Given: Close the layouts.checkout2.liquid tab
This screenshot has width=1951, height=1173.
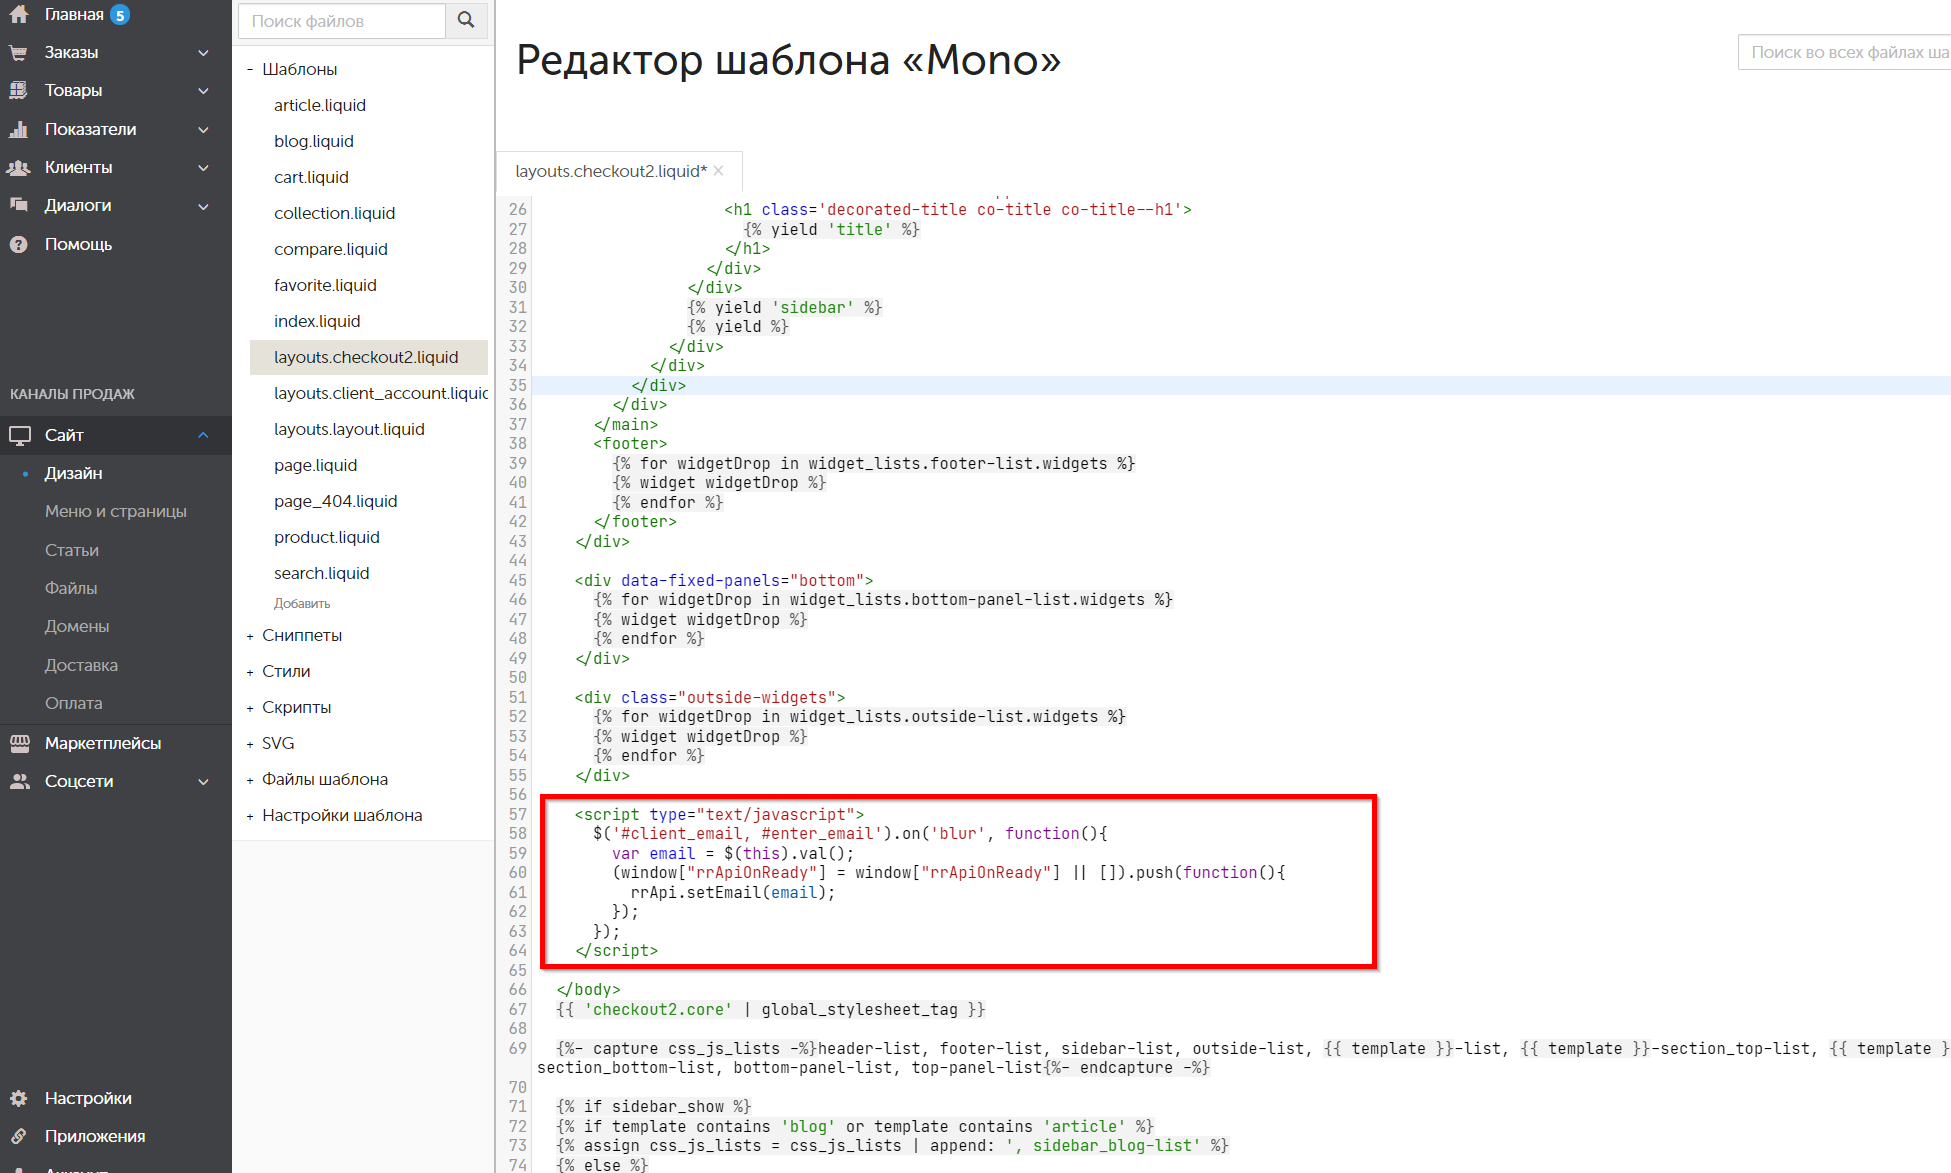Looking at the screenshot, I should point(719,171).
